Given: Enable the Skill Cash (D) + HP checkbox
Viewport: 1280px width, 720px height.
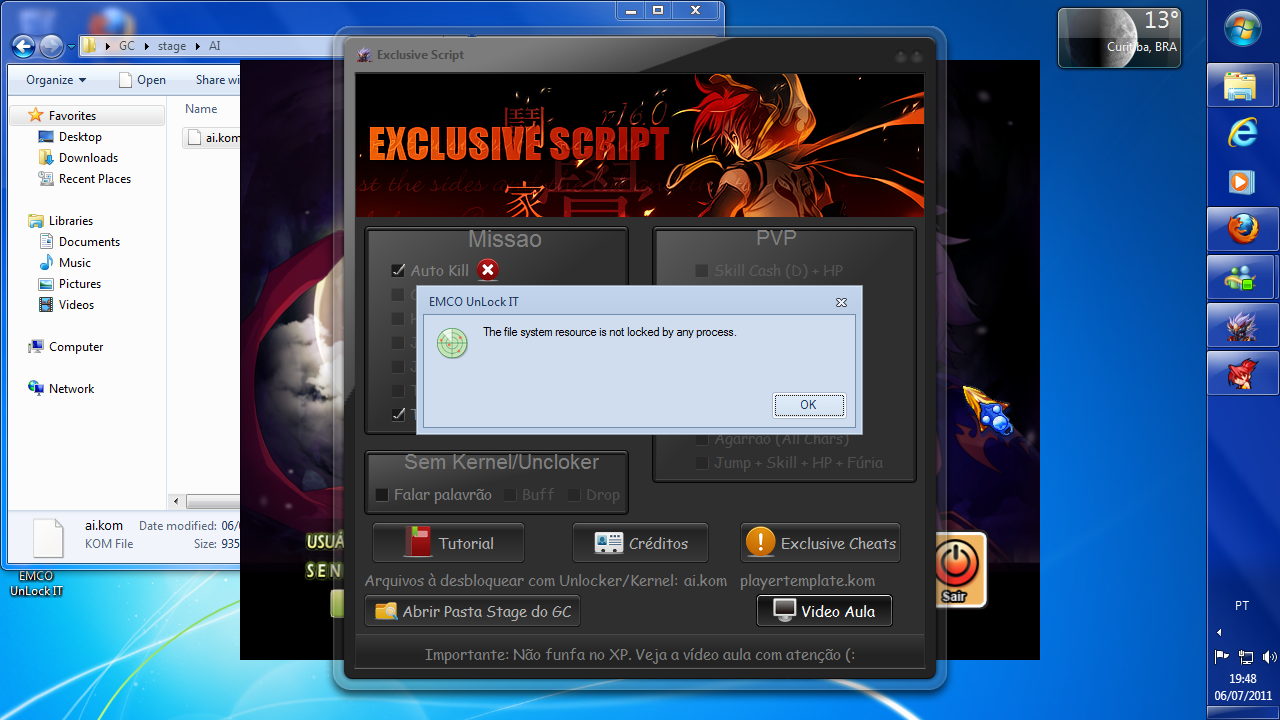Looking at the screenshot, I should point(702,271).
